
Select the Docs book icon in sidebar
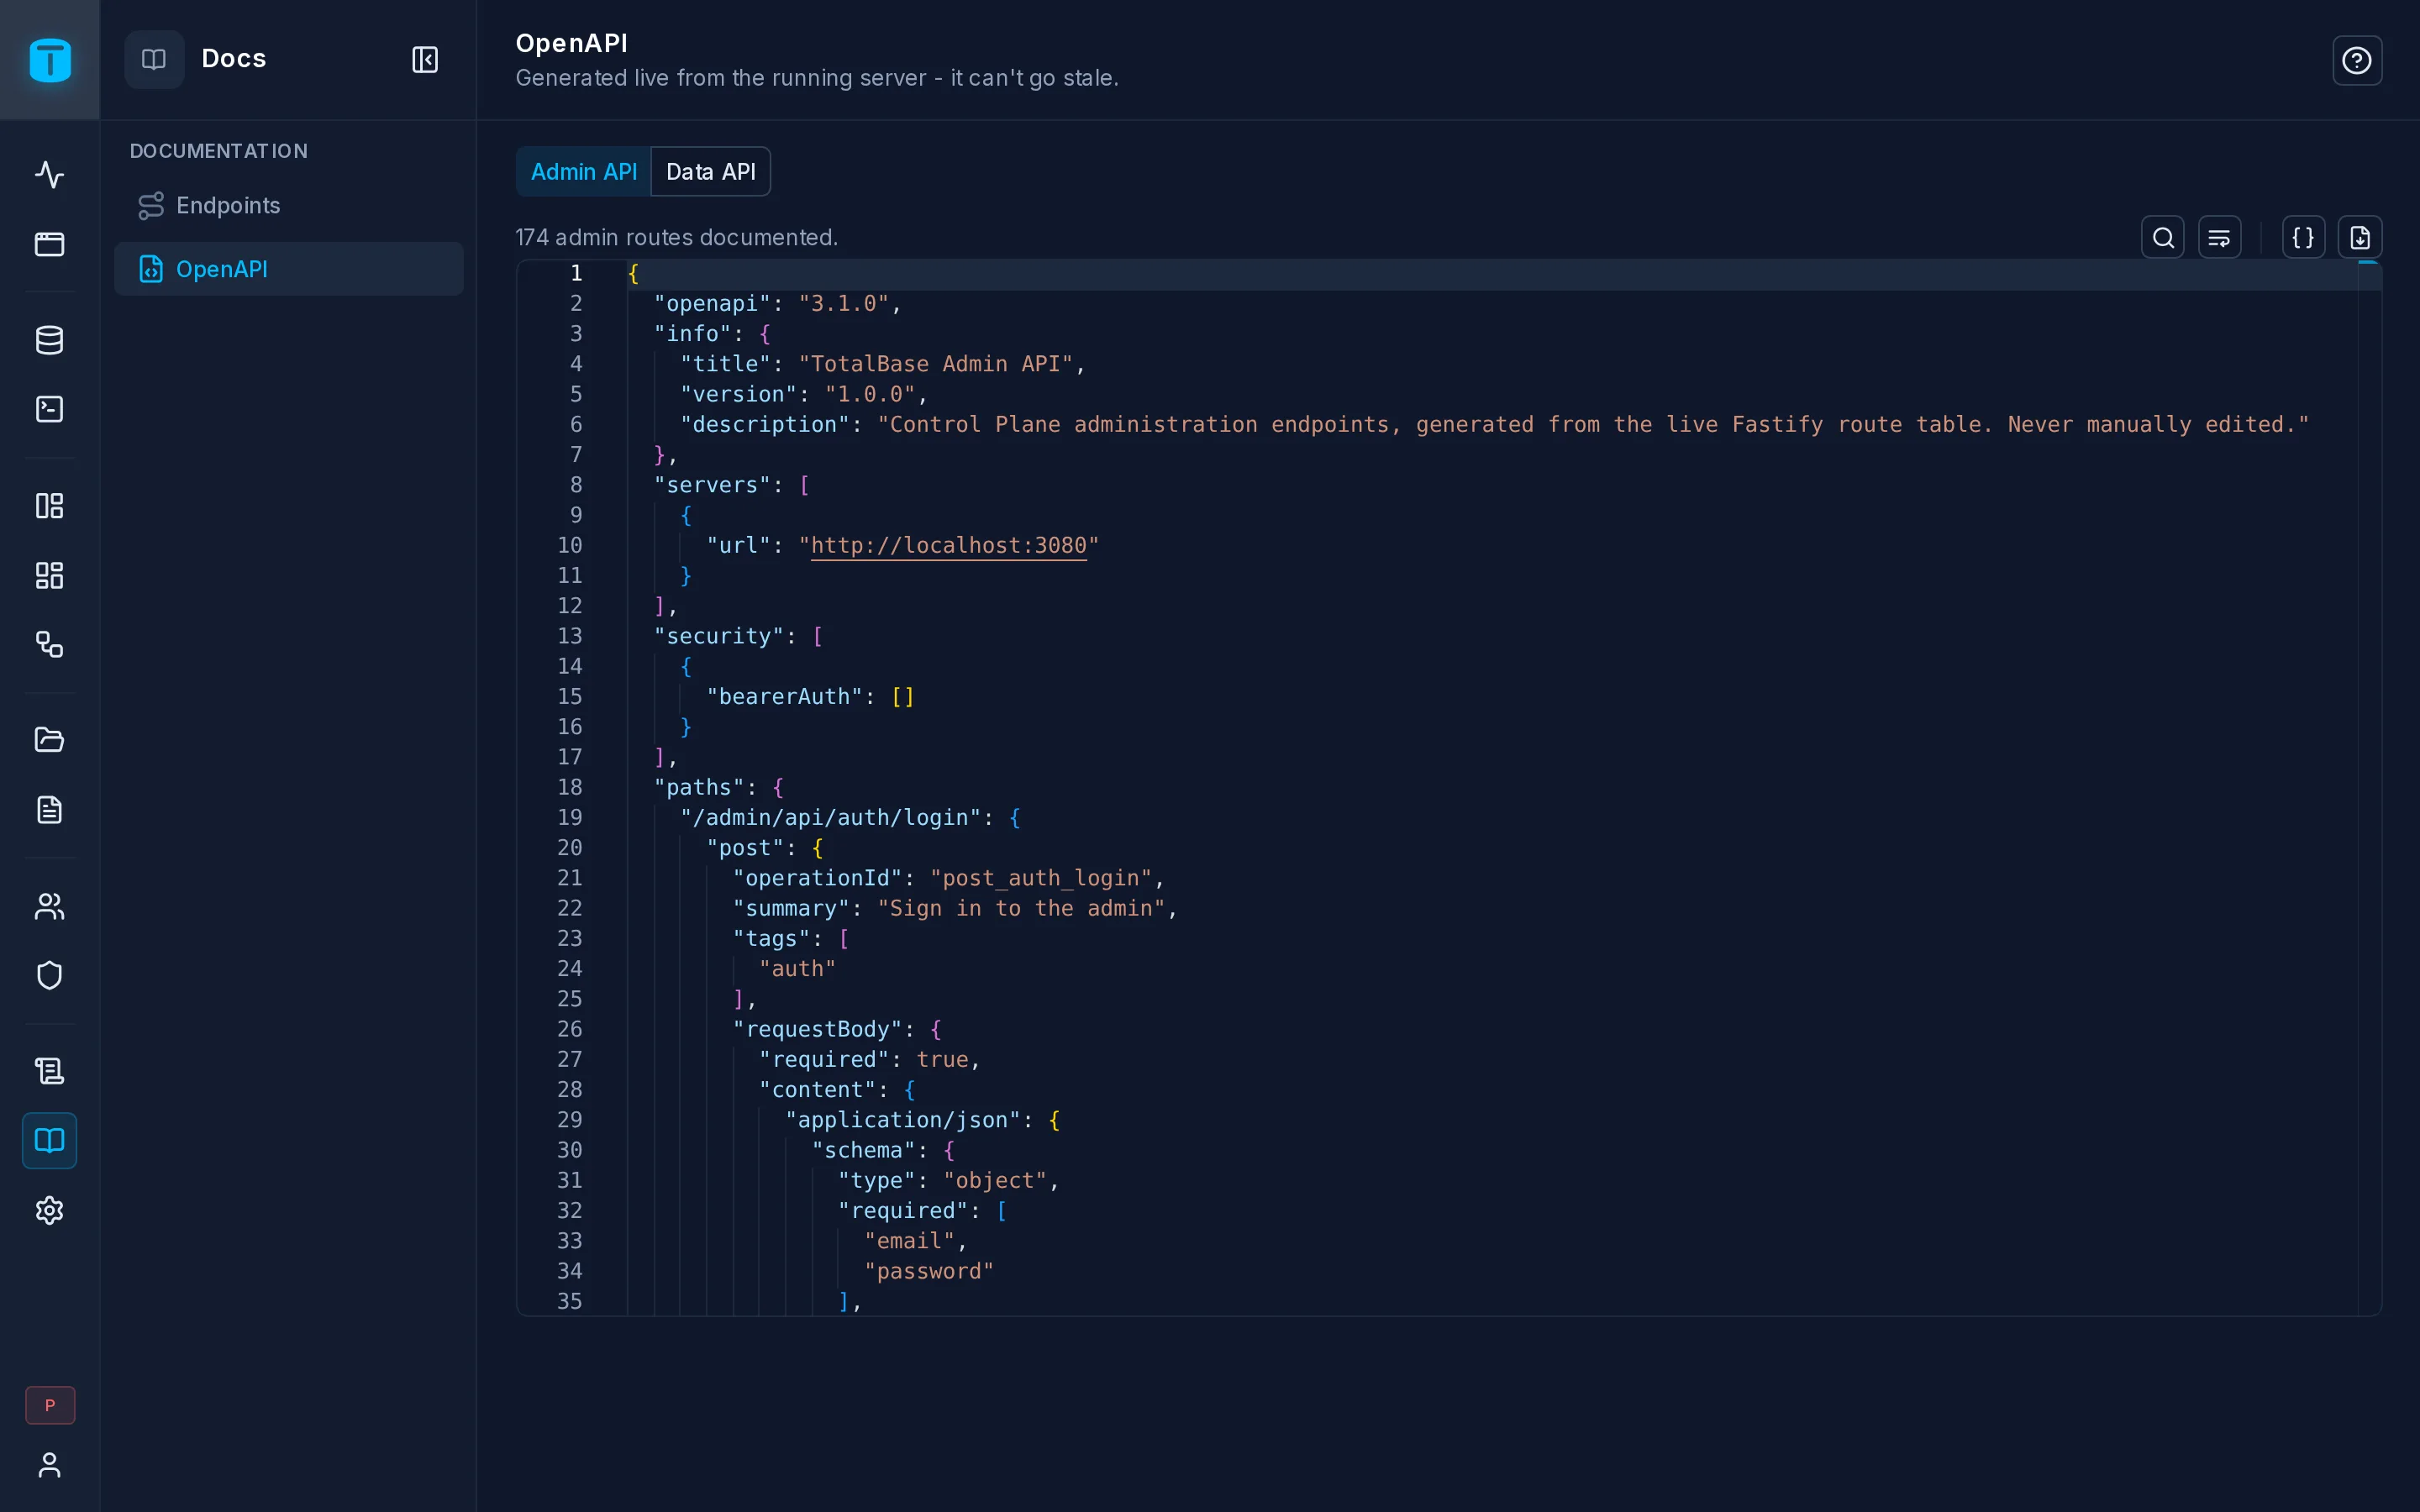[x=50, y=1141]
